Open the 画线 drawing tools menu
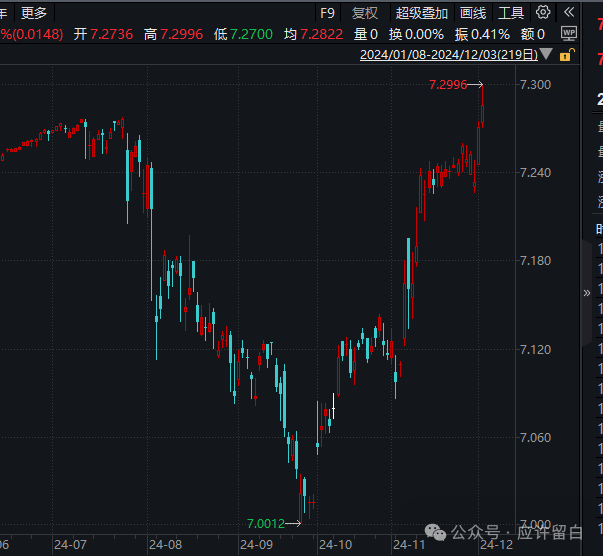The height and width of the screenshot is (556, 603). 473,13
